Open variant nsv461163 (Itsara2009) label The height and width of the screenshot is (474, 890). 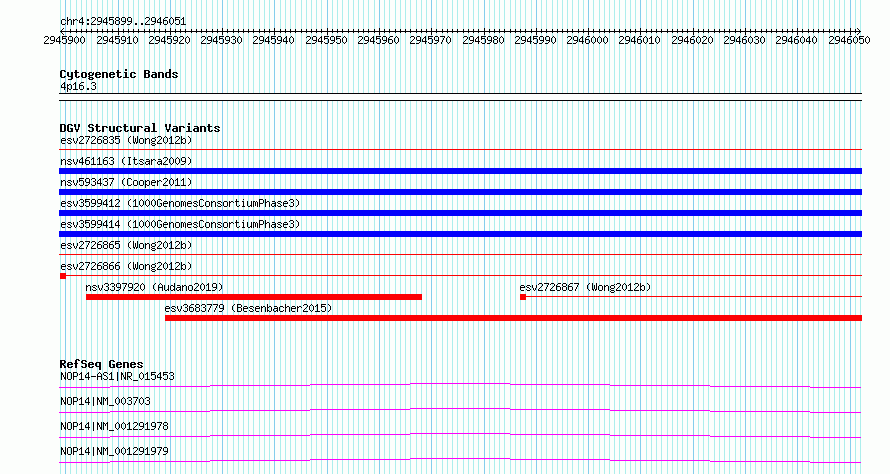click(126, 161)
